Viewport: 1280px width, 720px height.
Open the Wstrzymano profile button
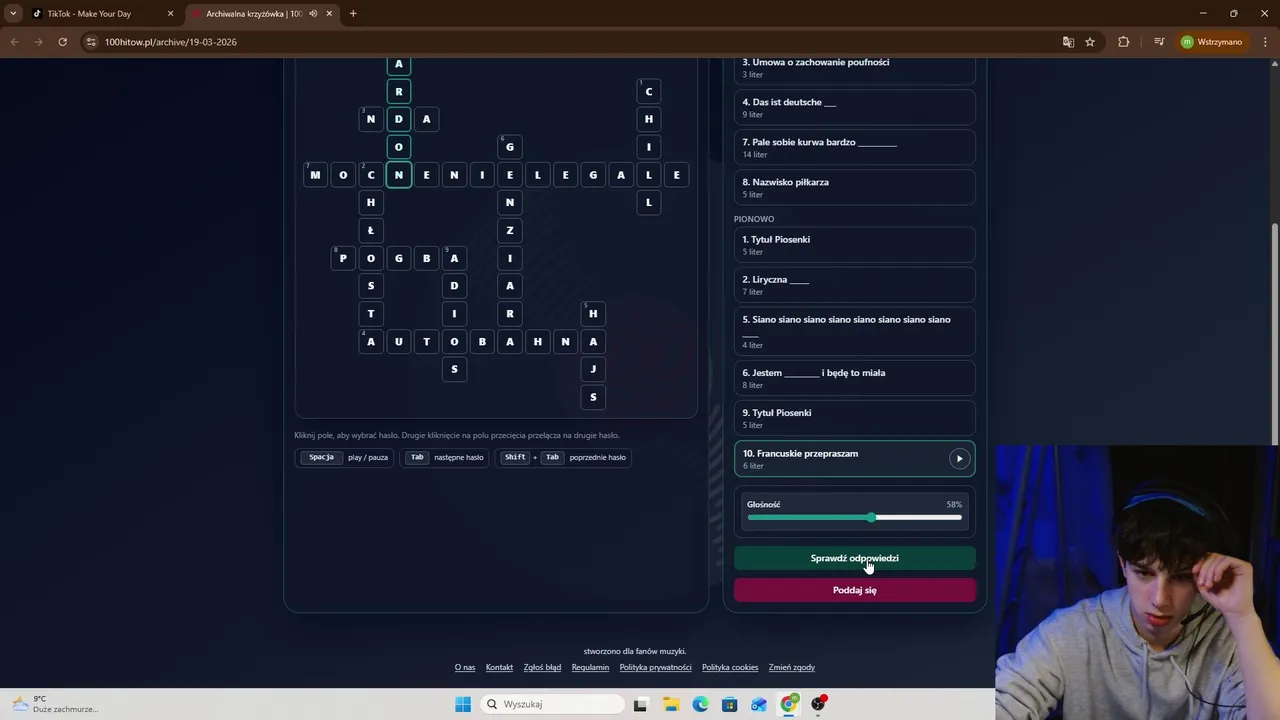1212,42
